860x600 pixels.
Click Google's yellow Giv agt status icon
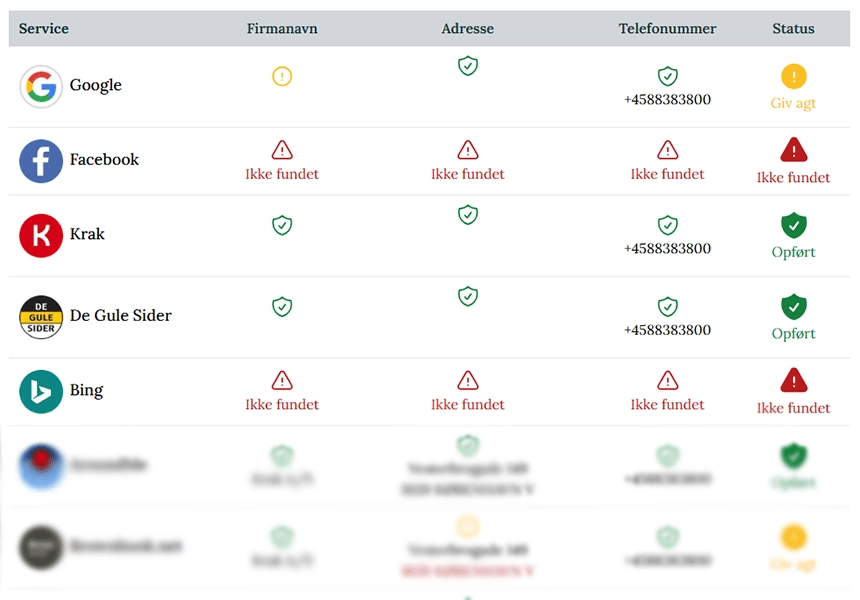[794, 76]
